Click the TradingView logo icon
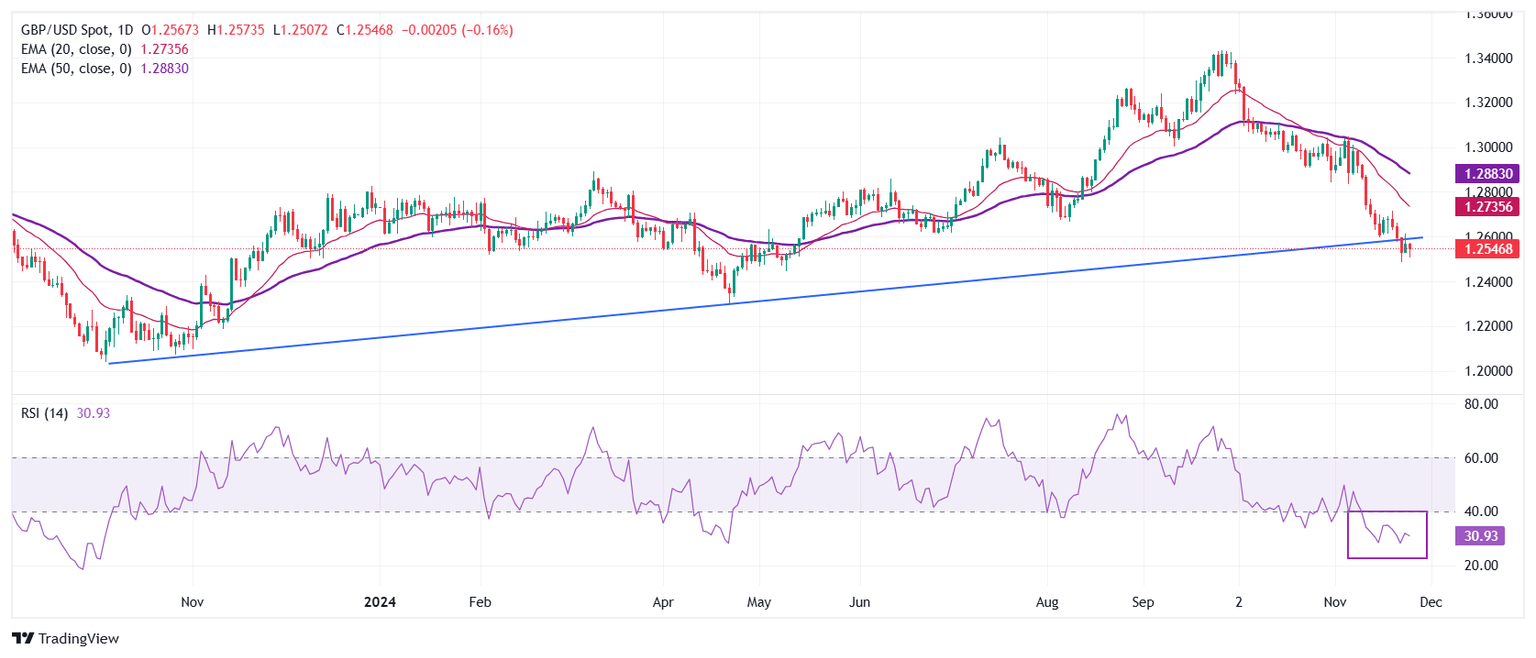This screenshot has height=658, width=1536. pyautogui.click(x=24, y=638)
